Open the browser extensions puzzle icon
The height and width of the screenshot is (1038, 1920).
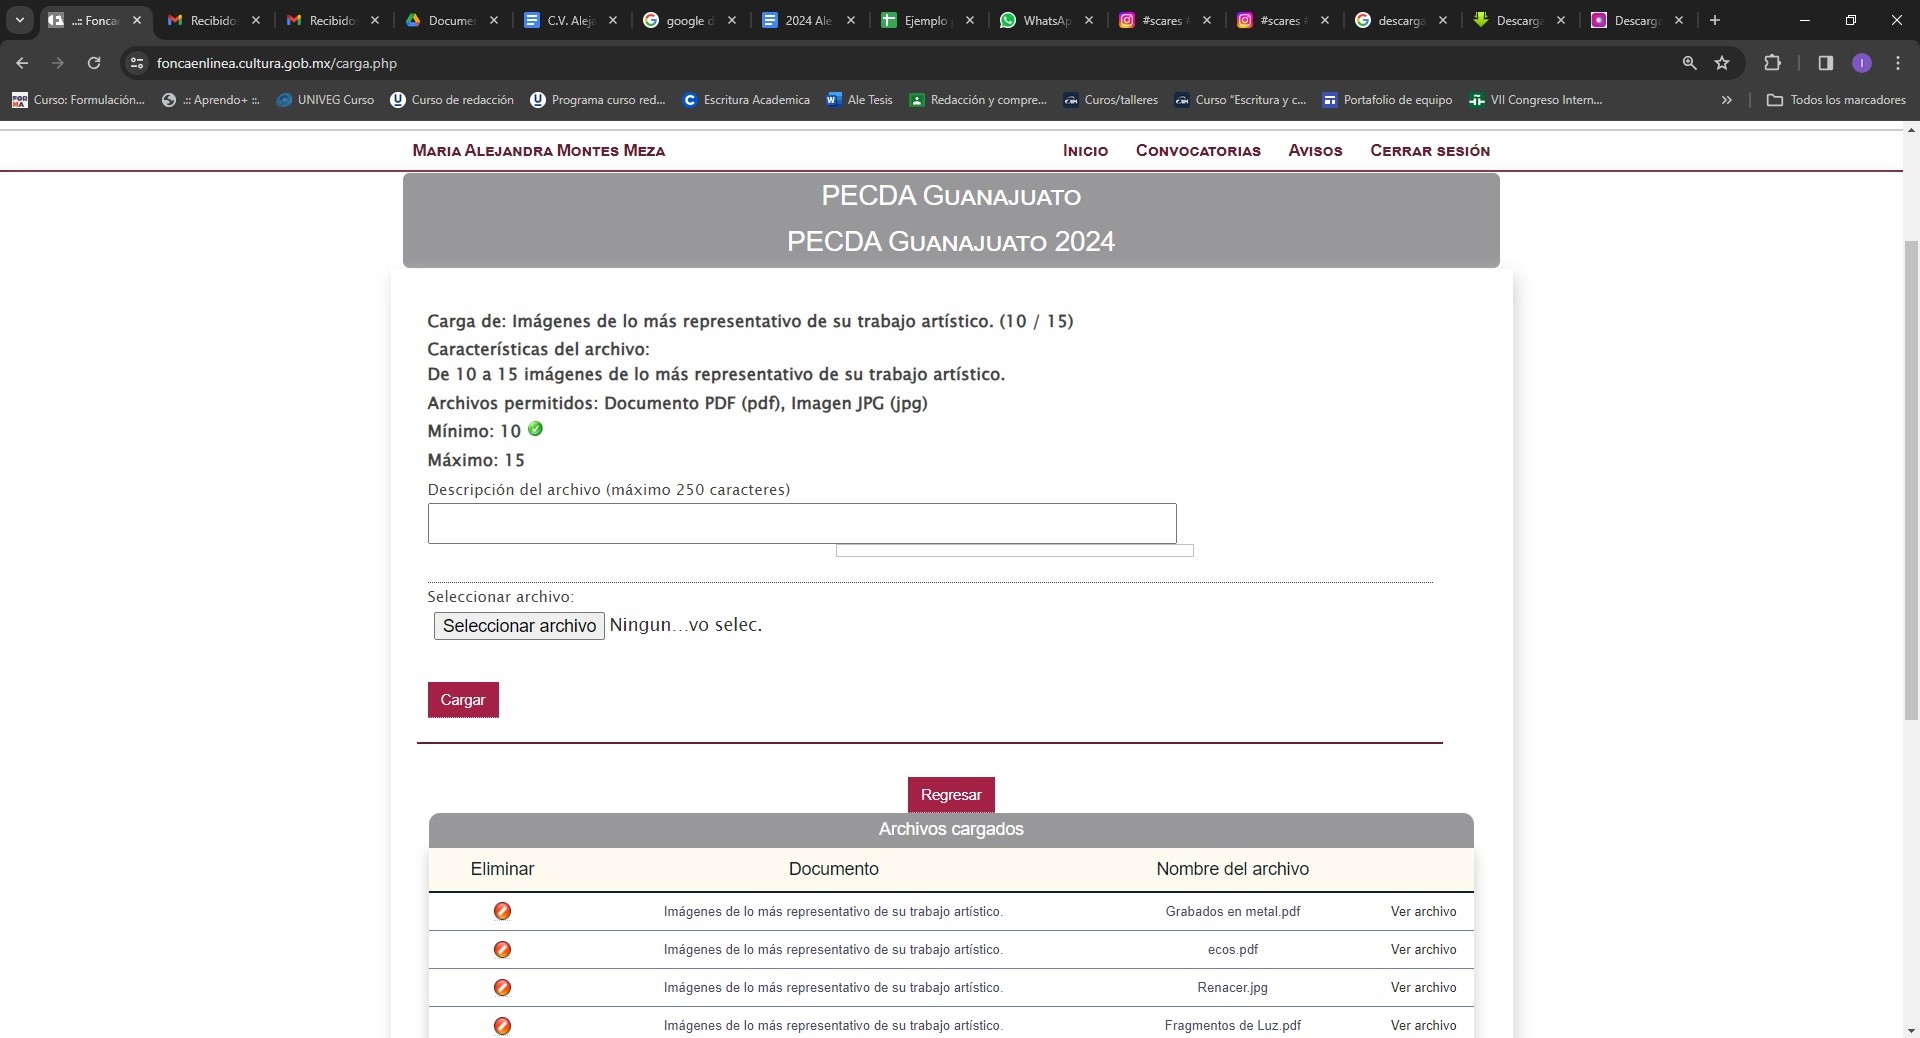(x=1772, y=63)
